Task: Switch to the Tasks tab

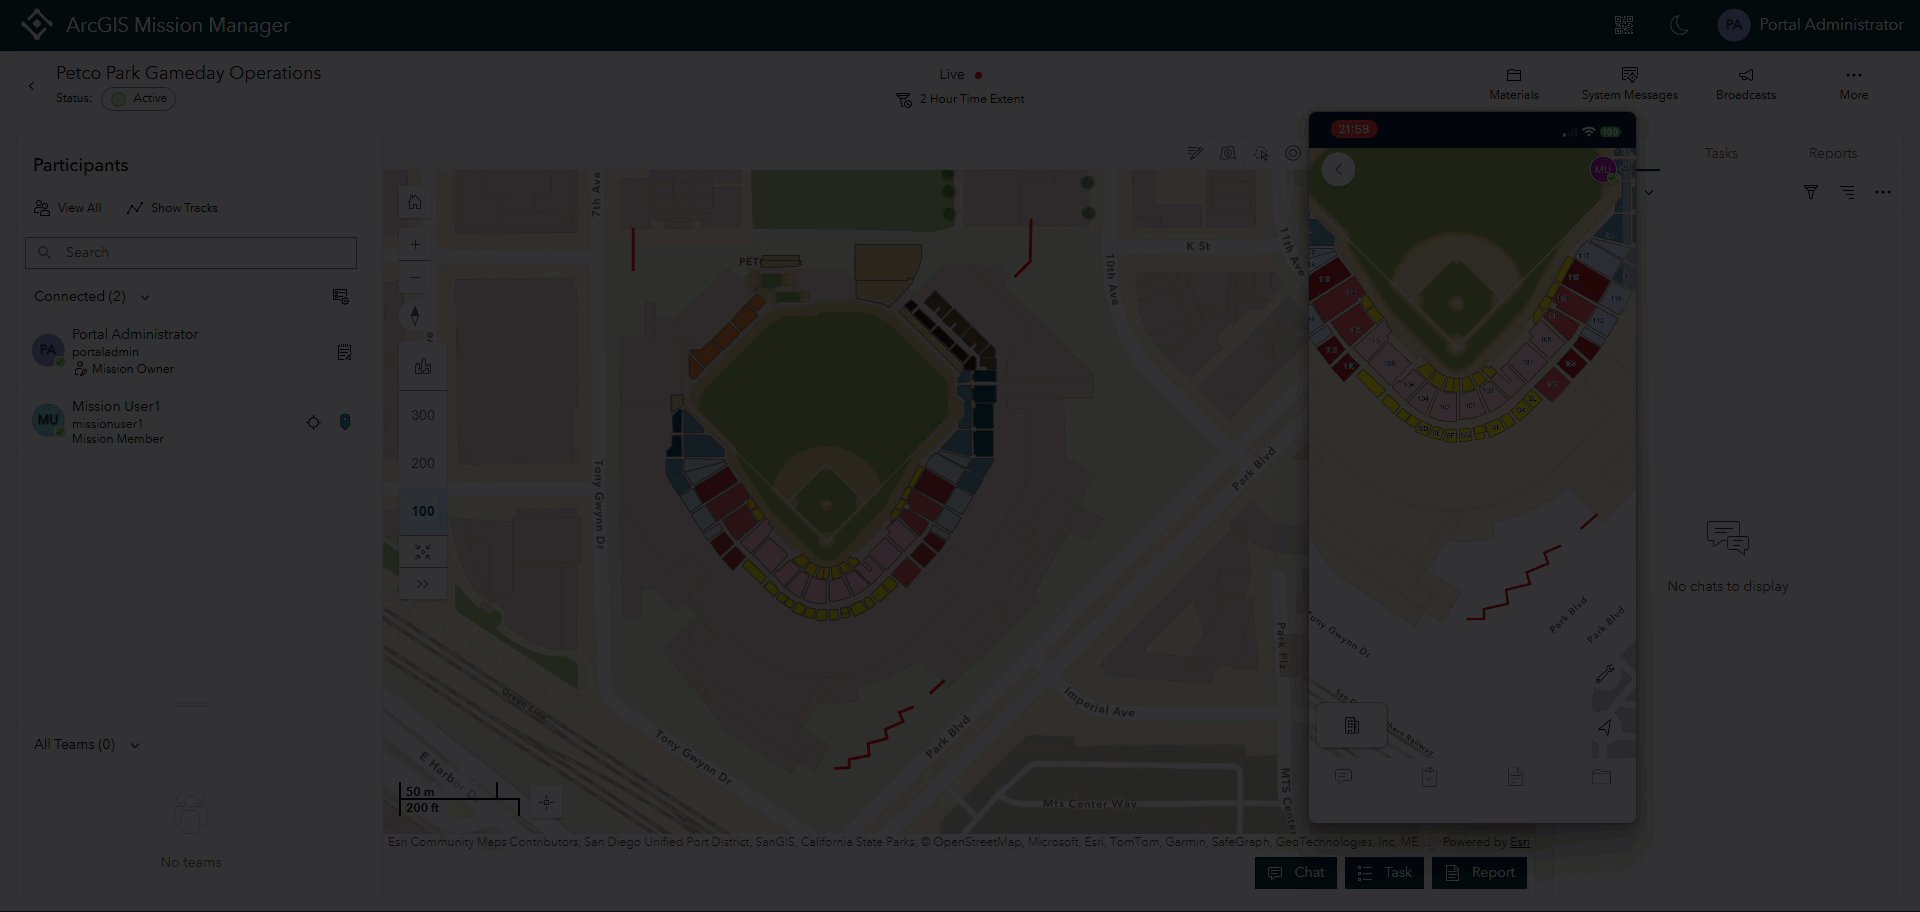Action: pyautogui.click(x=1721, y=153)
